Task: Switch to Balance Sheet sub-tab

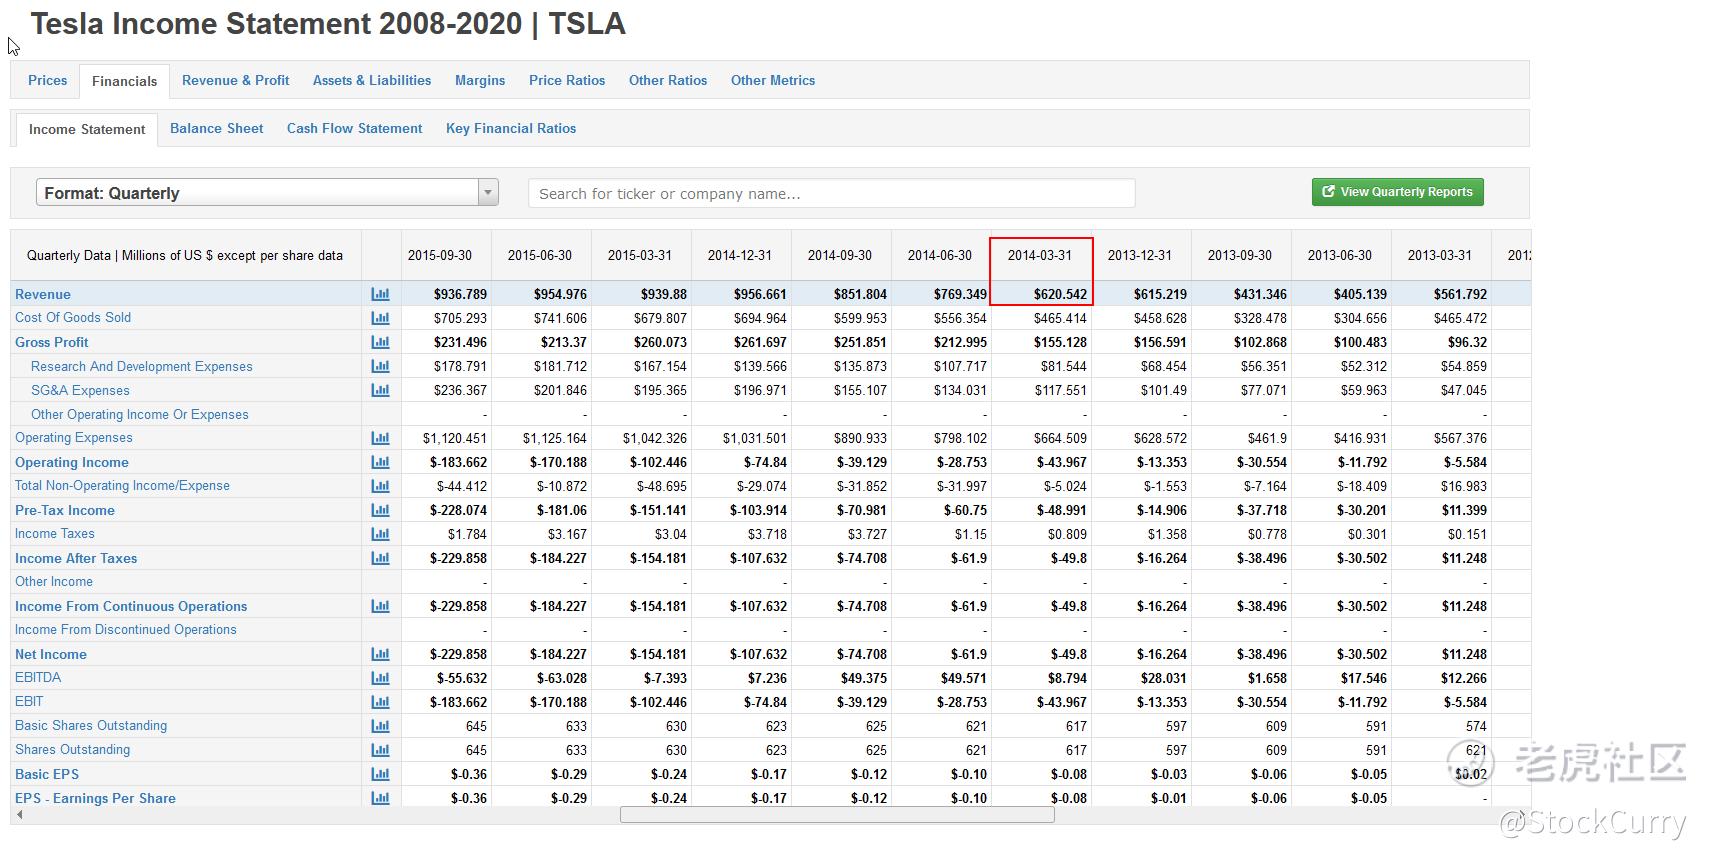Action: click(217, 128)
